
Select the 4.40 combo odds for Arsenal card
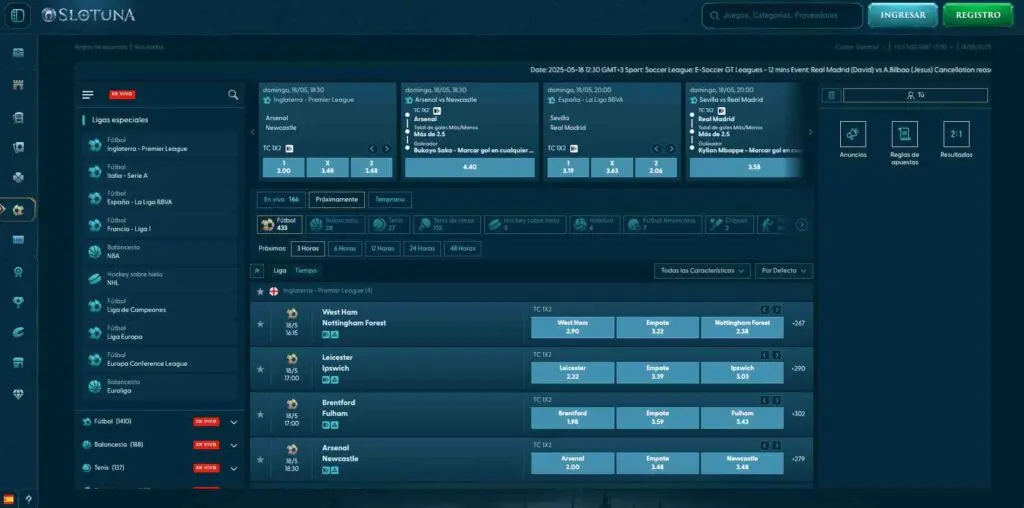[470, 167]
